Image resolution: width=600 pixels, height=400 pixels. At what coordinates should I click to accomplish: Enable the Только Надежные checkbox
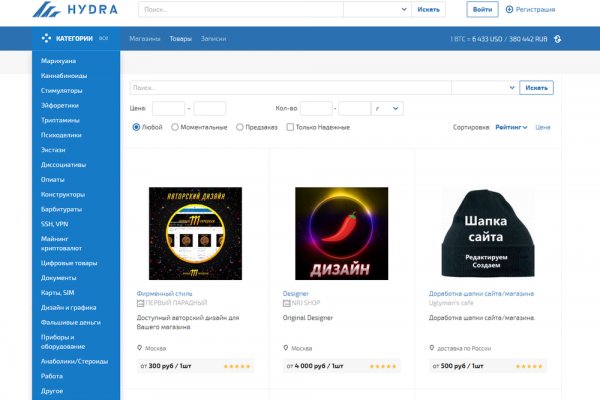point(290,127)
